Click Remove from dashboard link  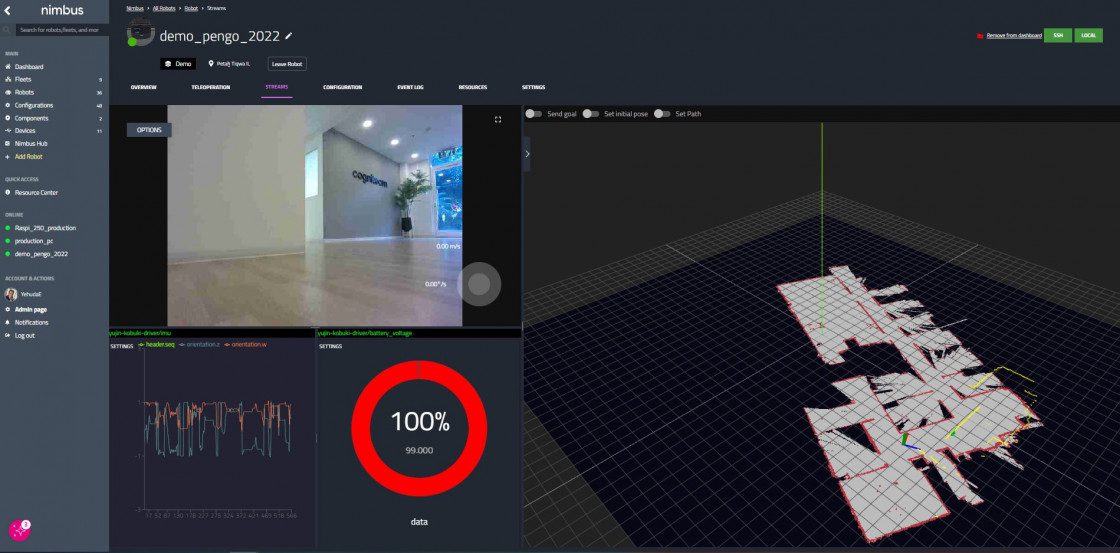(x=1013, y=35)
